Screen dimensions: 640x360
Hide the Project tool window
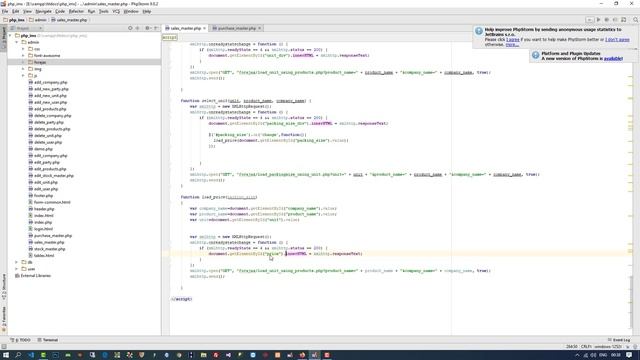[x=156, y=28]
